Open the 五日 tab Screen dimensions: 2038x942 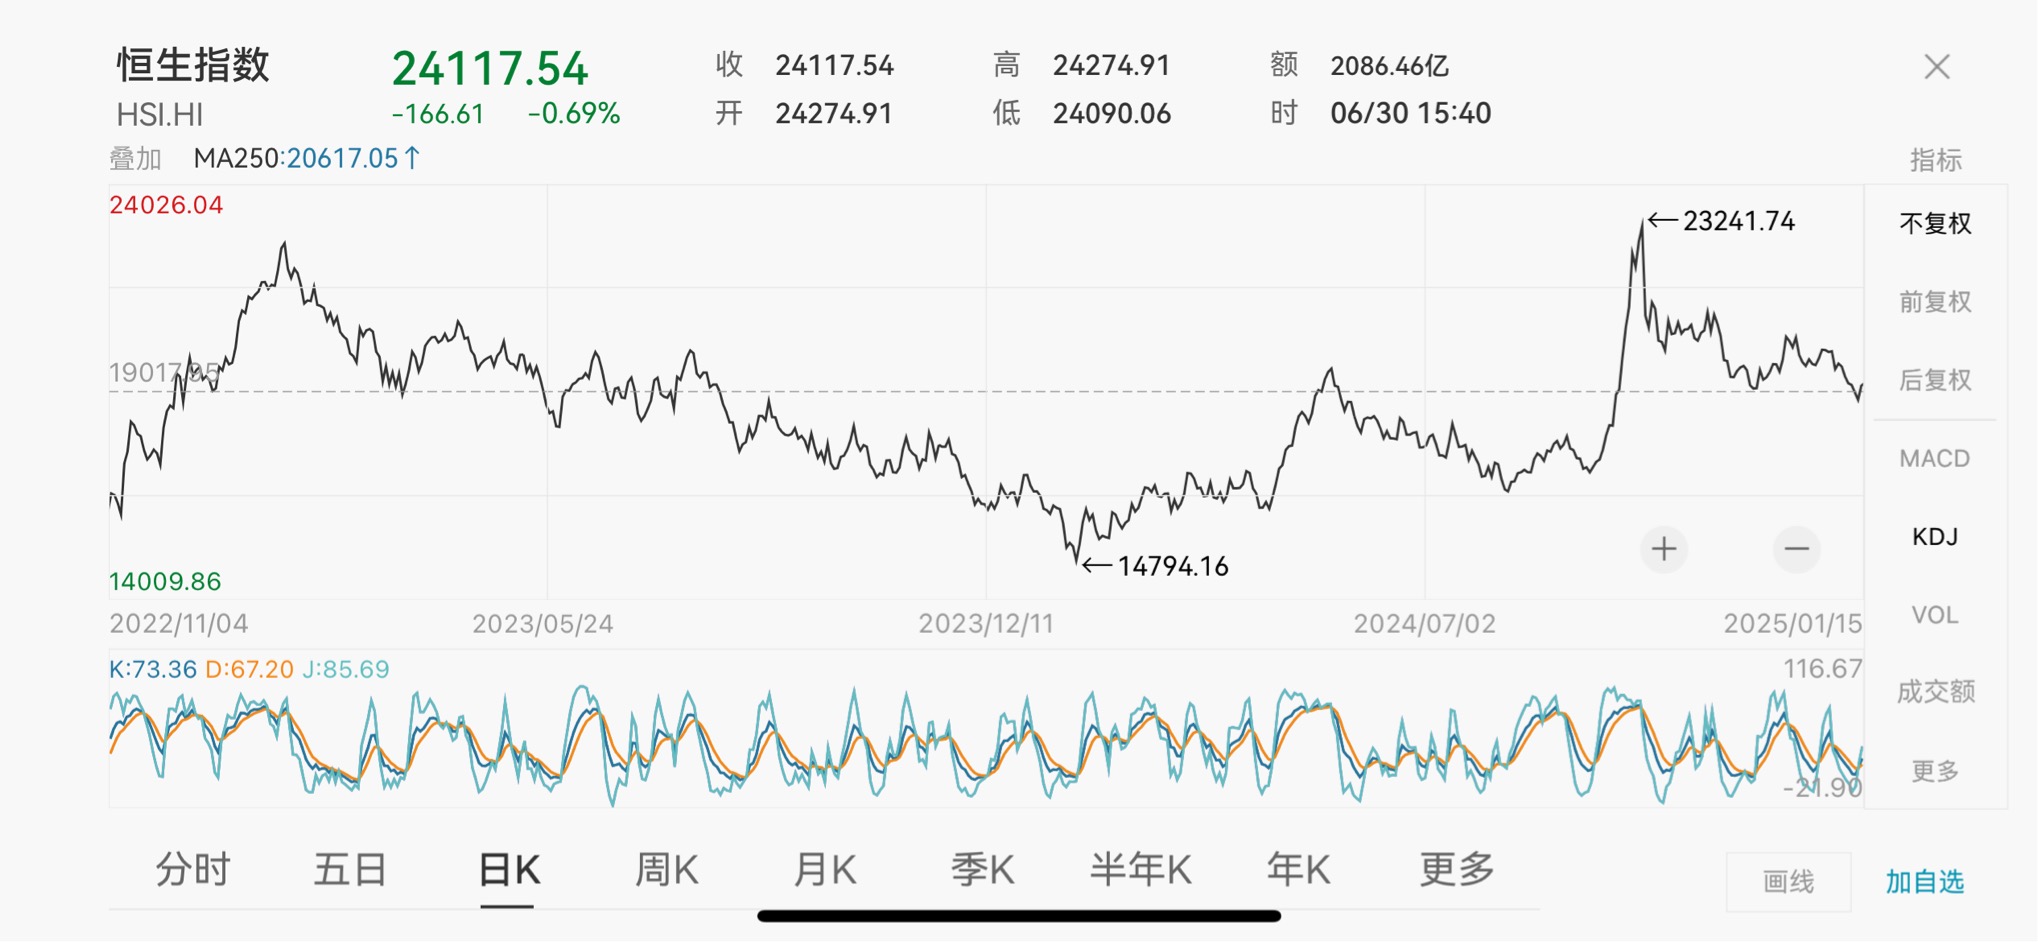click(350, 869)
